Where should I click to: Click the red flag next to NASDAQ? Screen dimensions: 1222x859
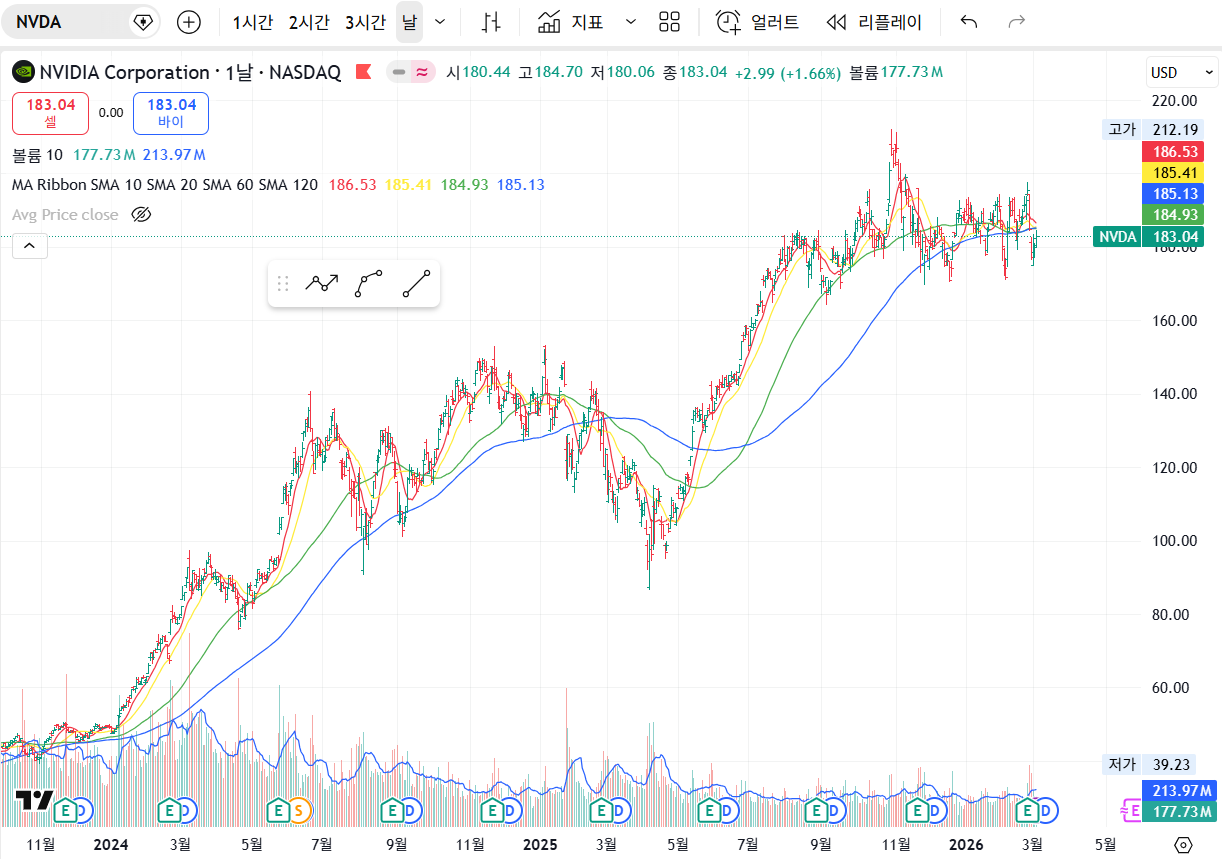[364, 72]
